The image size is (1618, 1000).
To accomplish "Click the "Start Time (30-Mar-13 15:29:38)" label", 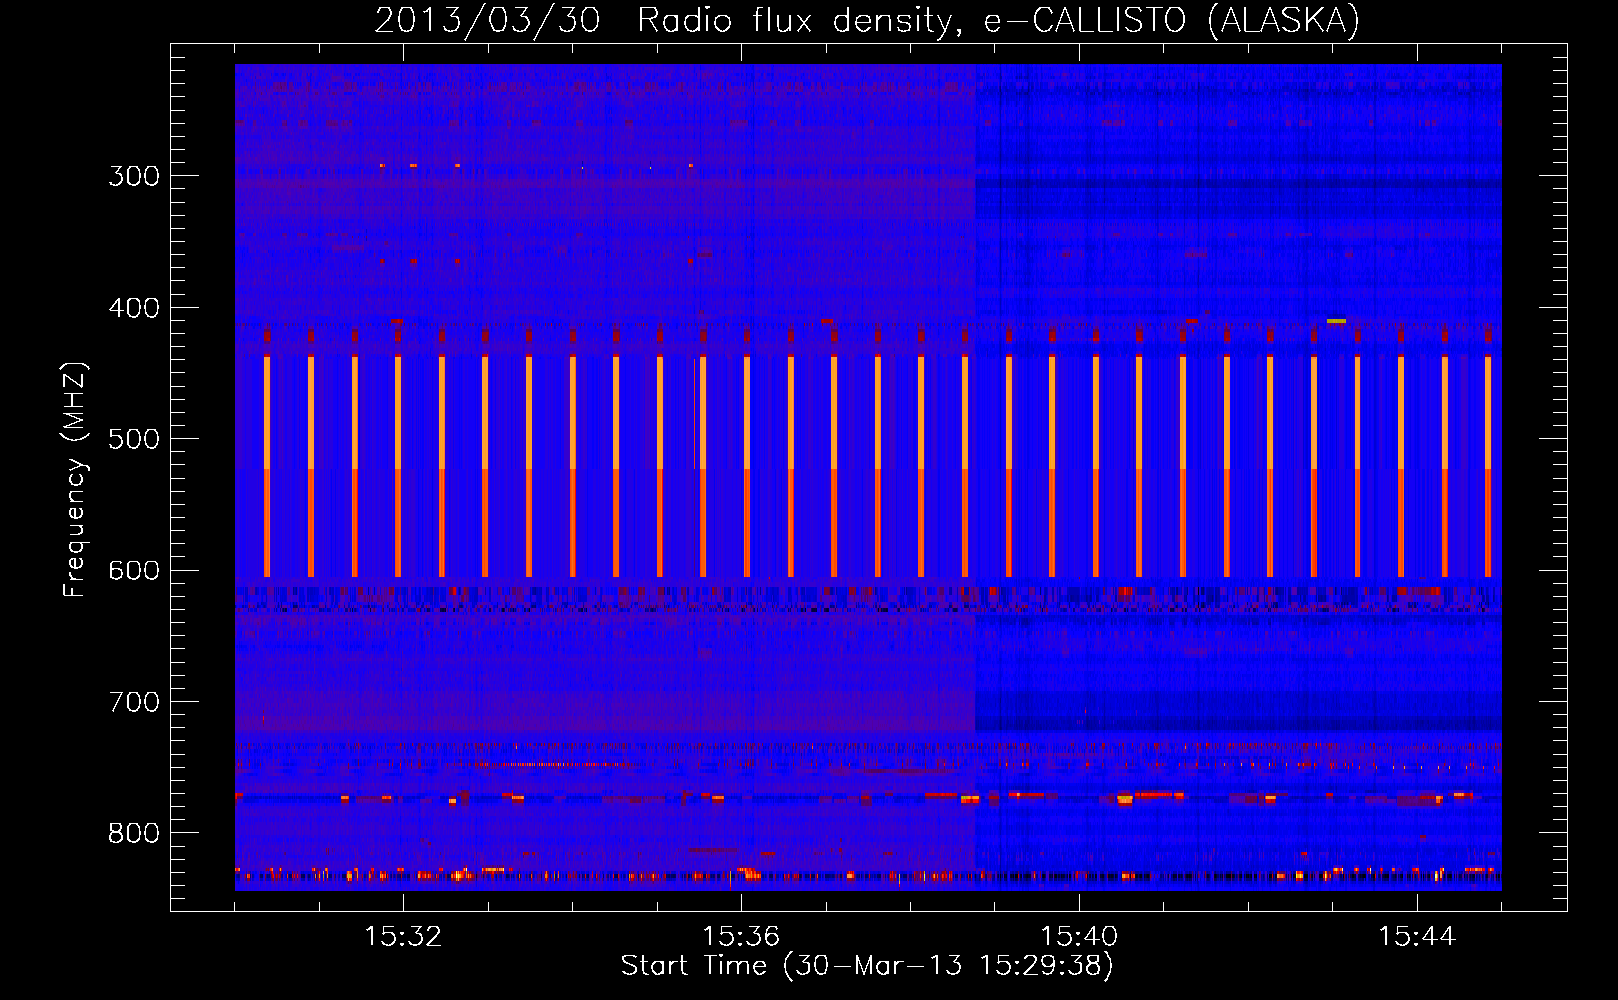I will (x=867, y=966).
